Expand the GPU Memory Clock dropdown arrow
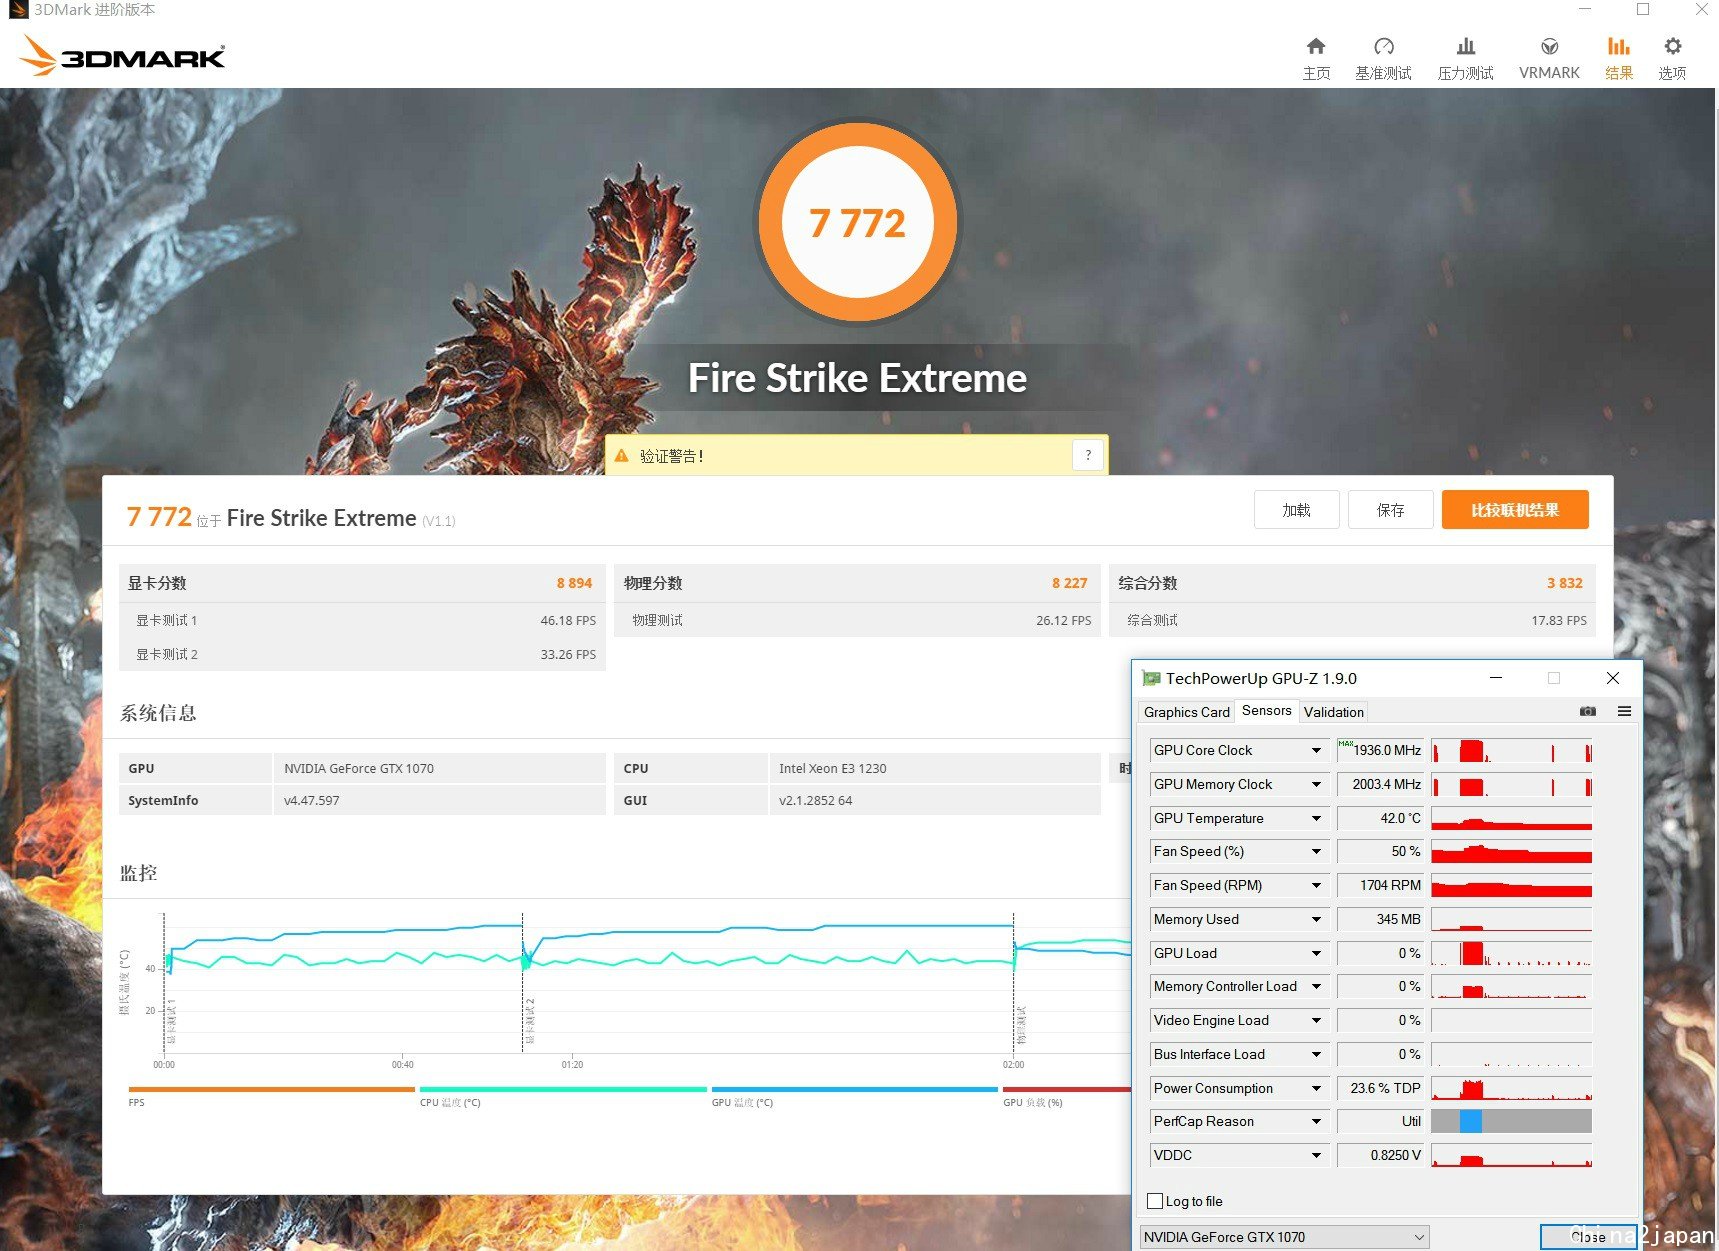Image resolution: width=1719 pixels, height=1251 pixels. click(x=1316, y=784)
